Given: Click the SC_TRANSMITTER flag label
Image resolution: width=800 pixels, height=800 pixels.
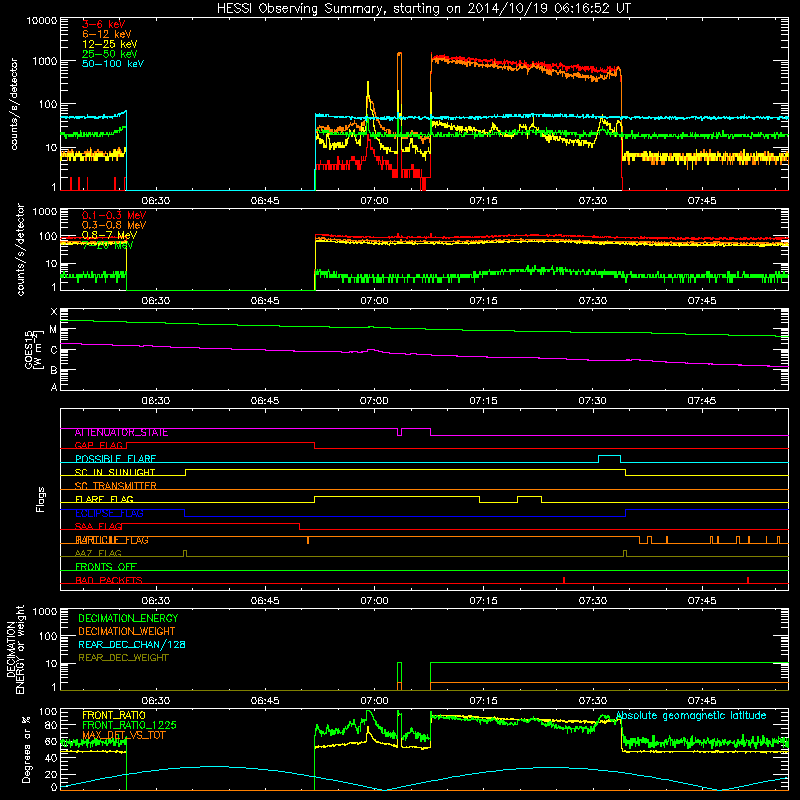Looking at the screenshot, I should pos(115,486).
